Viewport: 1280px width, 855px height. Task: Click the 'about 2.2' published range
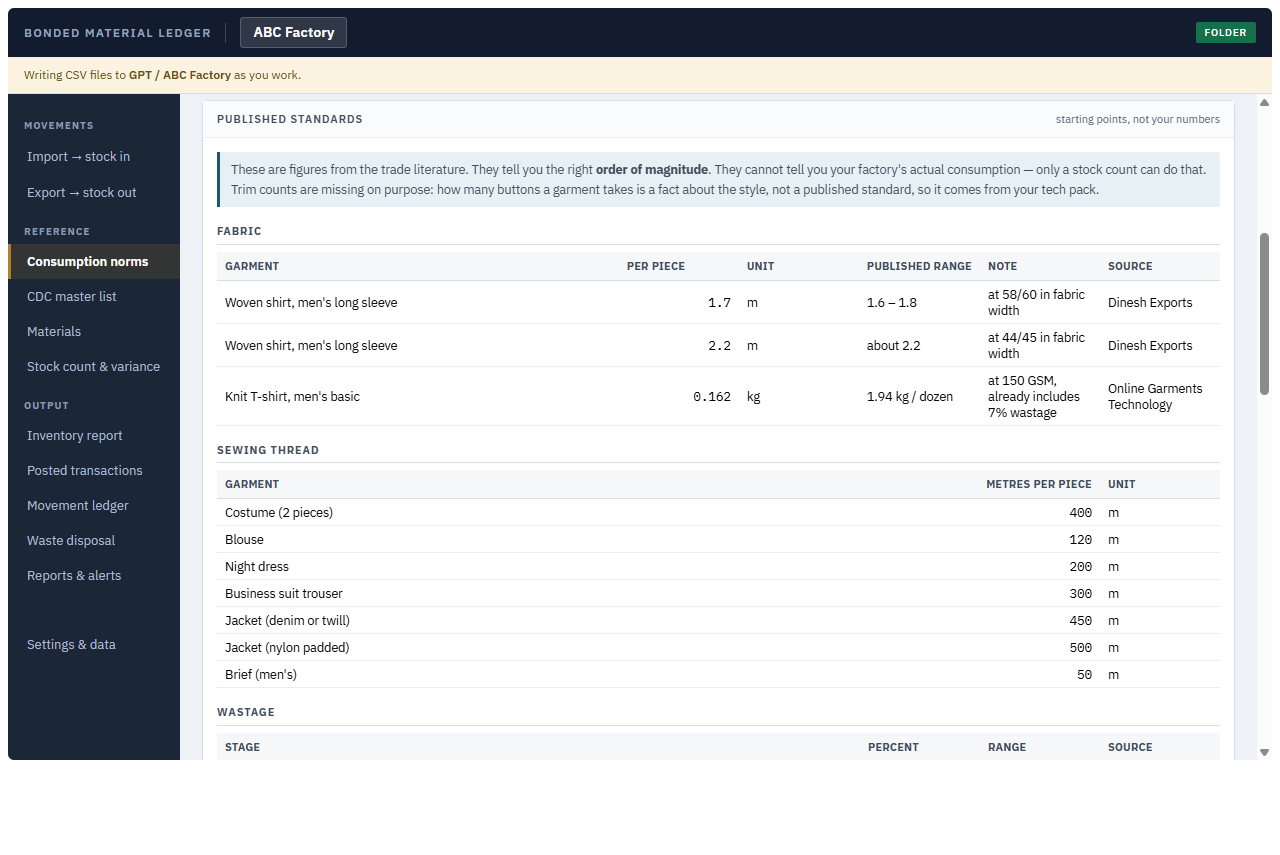point(894,346)
